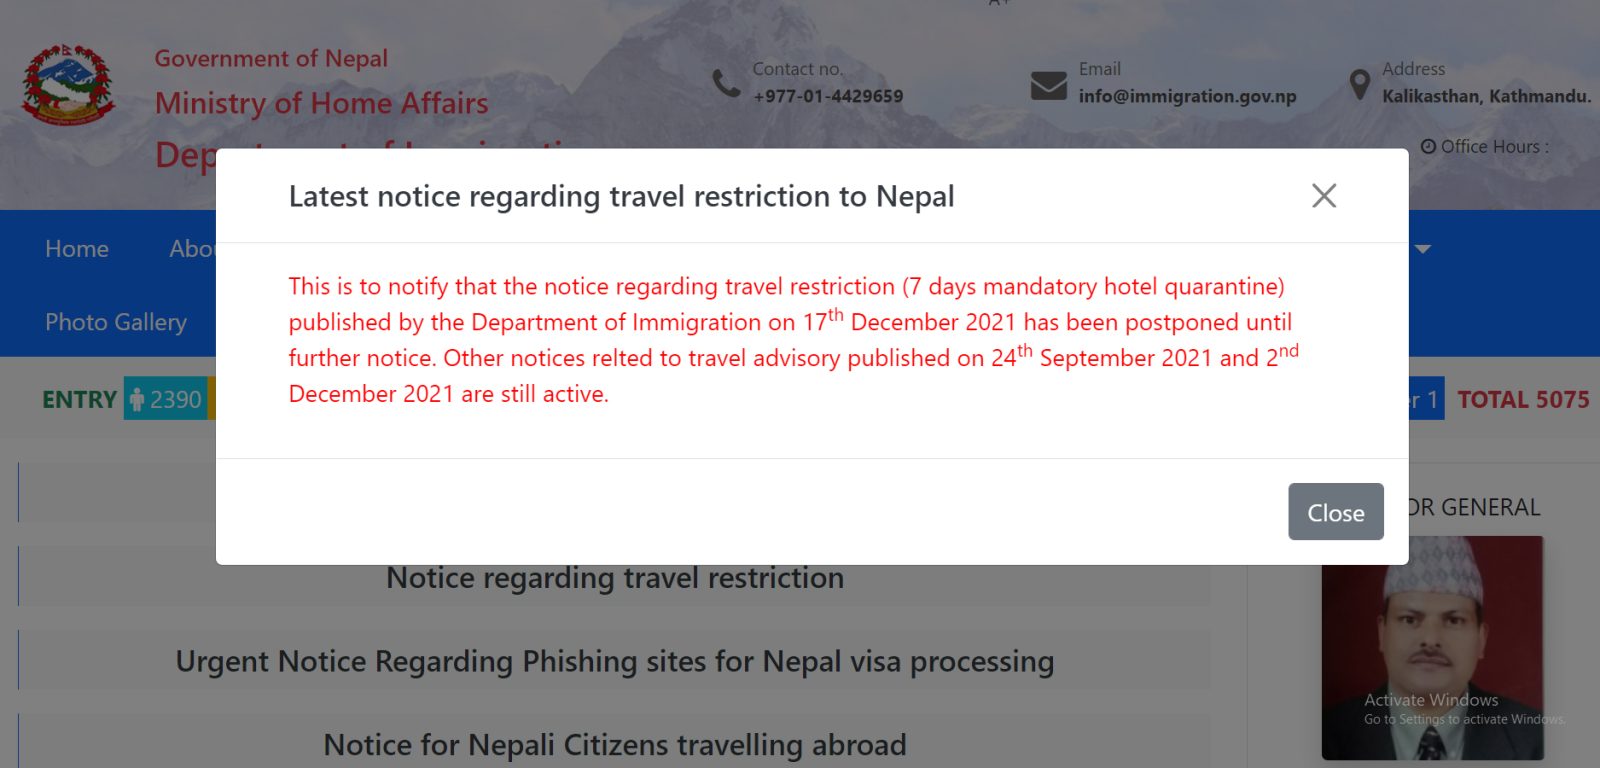Open the Home menu item
This screenshot has height=768, width=1600.
[x=77, y=249]
